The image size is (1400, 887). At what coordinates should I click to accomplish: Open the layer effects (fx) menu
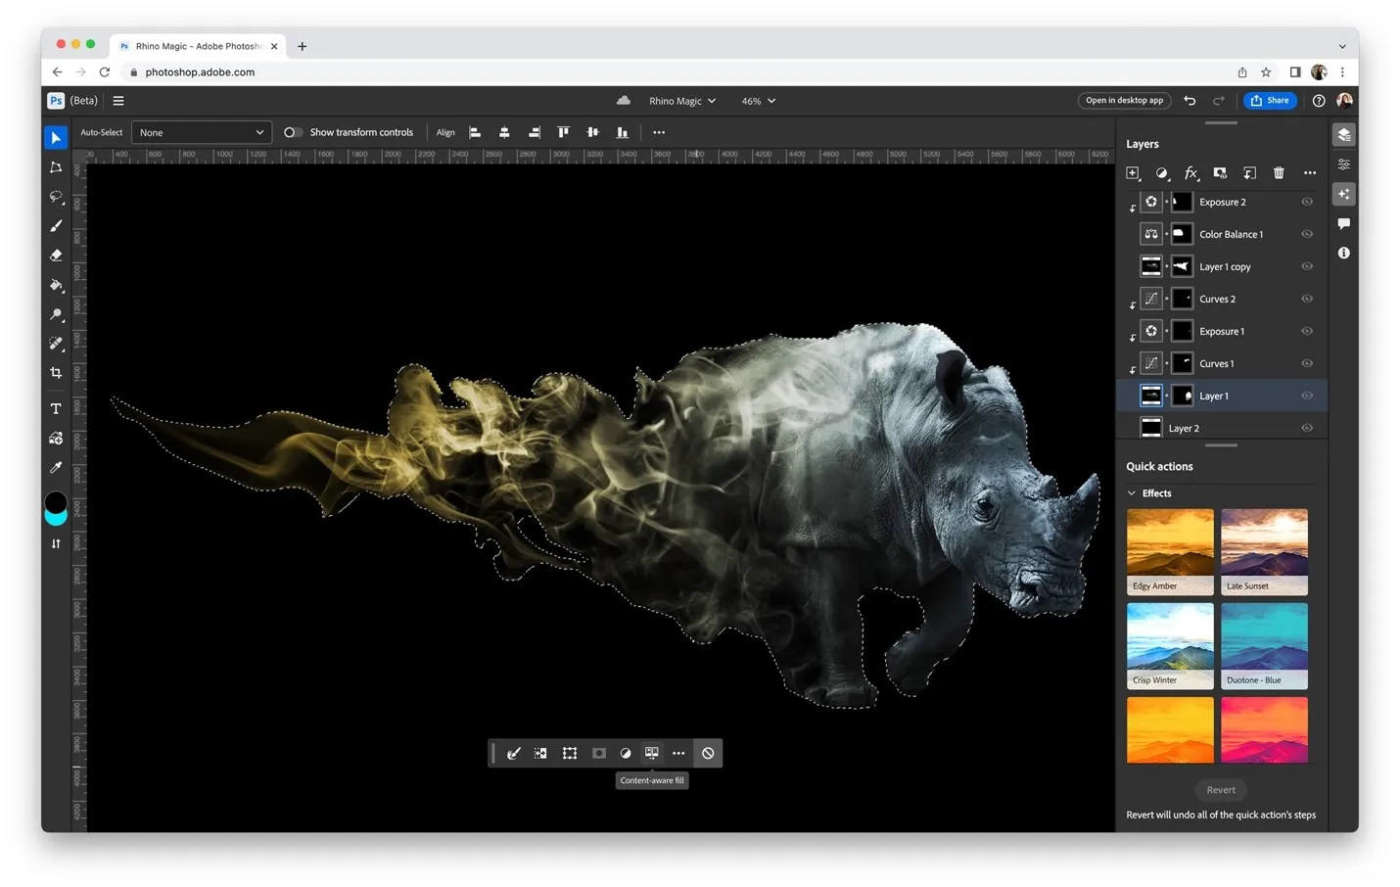point(1190,172)
